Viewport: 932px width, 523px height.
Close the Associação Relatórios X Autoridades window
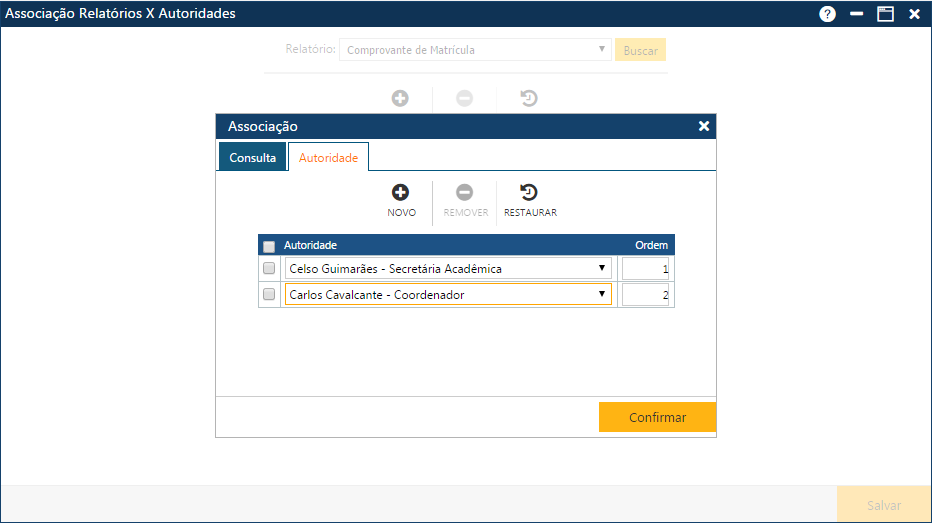point(915,14)
